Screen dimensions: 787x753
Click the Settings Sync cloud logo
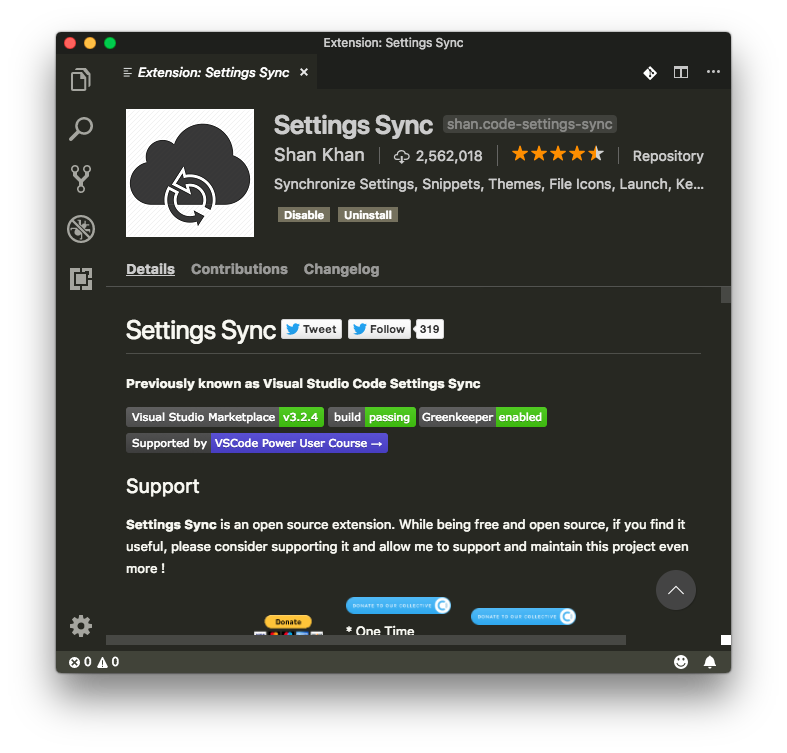(x=190, y=173)
